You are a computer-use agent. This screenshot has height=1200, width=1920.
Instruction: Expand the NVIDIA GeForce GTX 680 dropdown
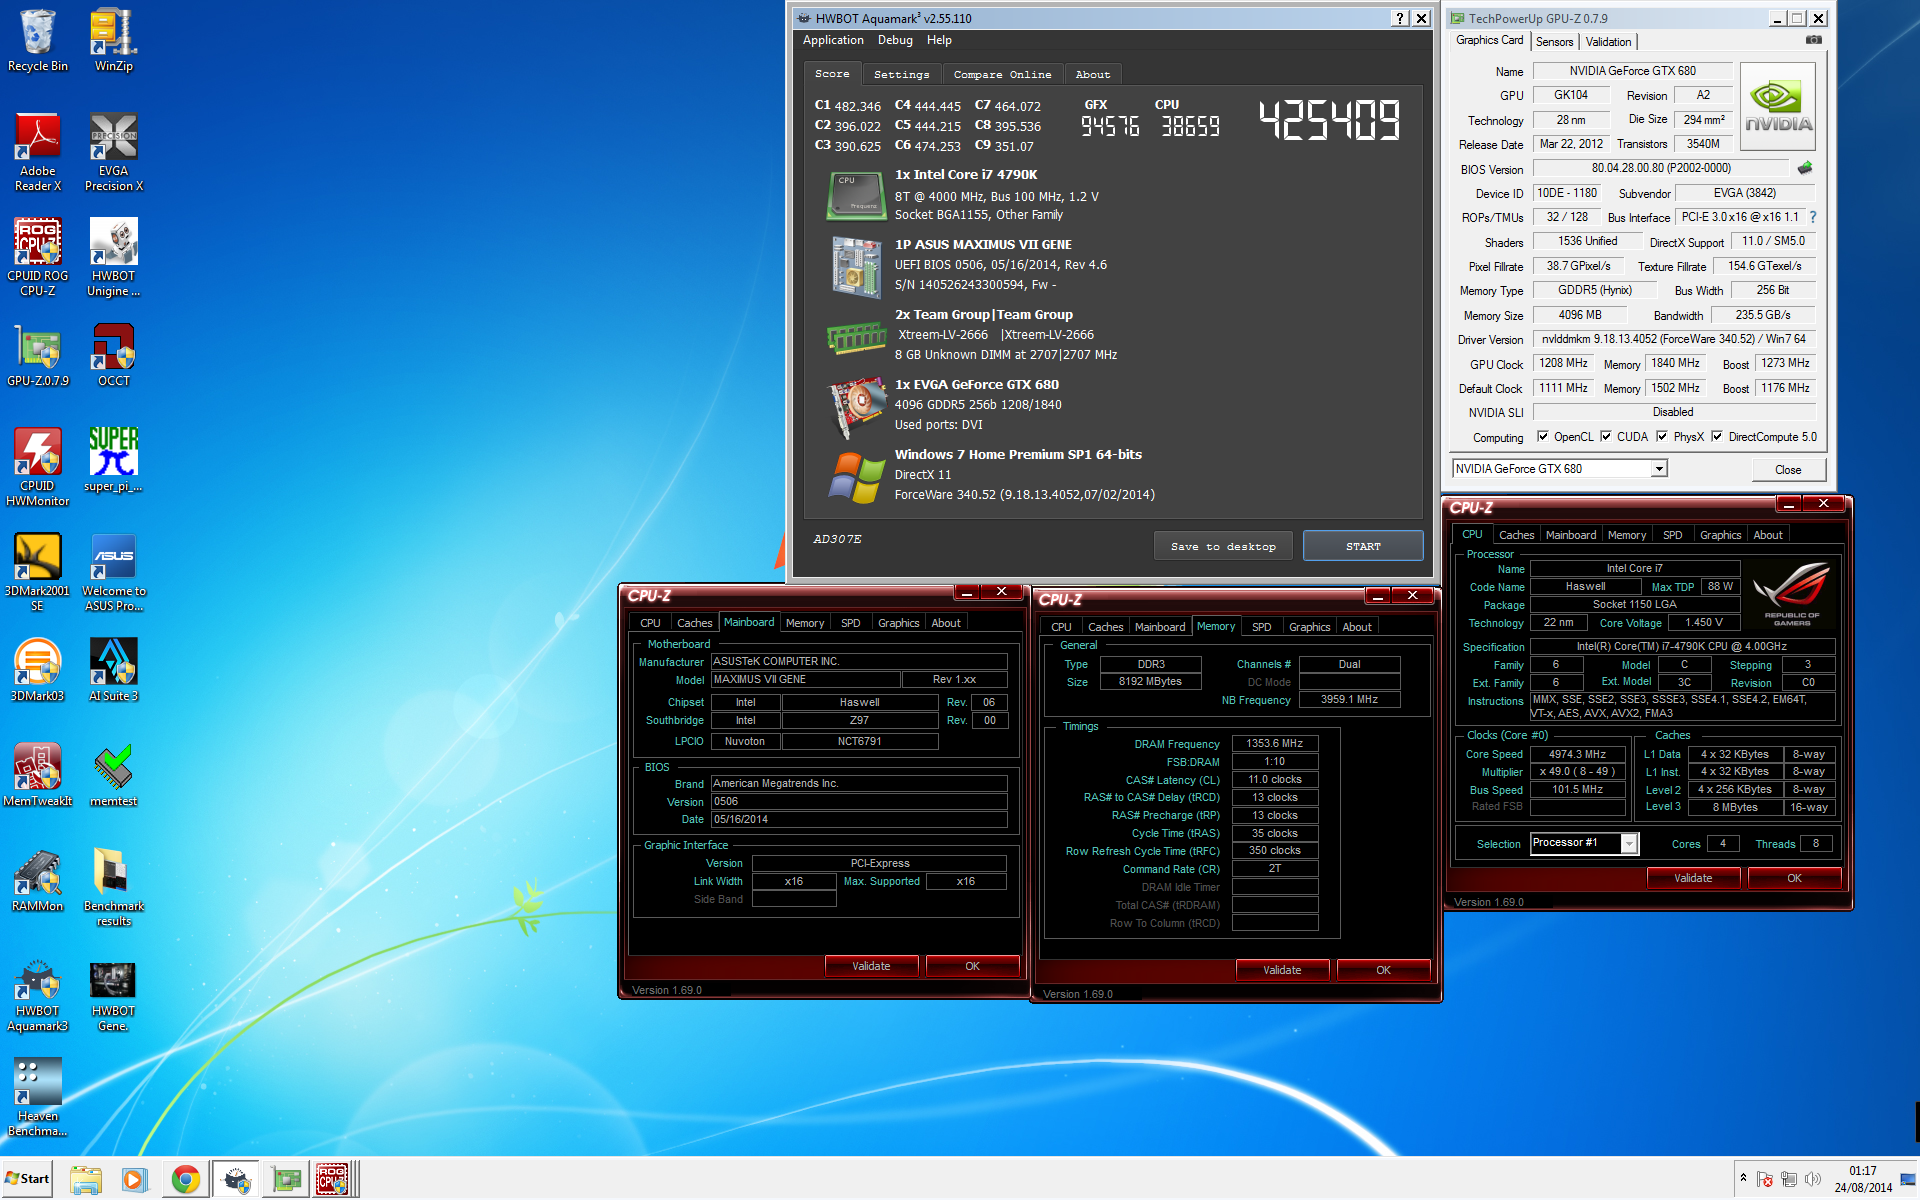(1659, 469)
